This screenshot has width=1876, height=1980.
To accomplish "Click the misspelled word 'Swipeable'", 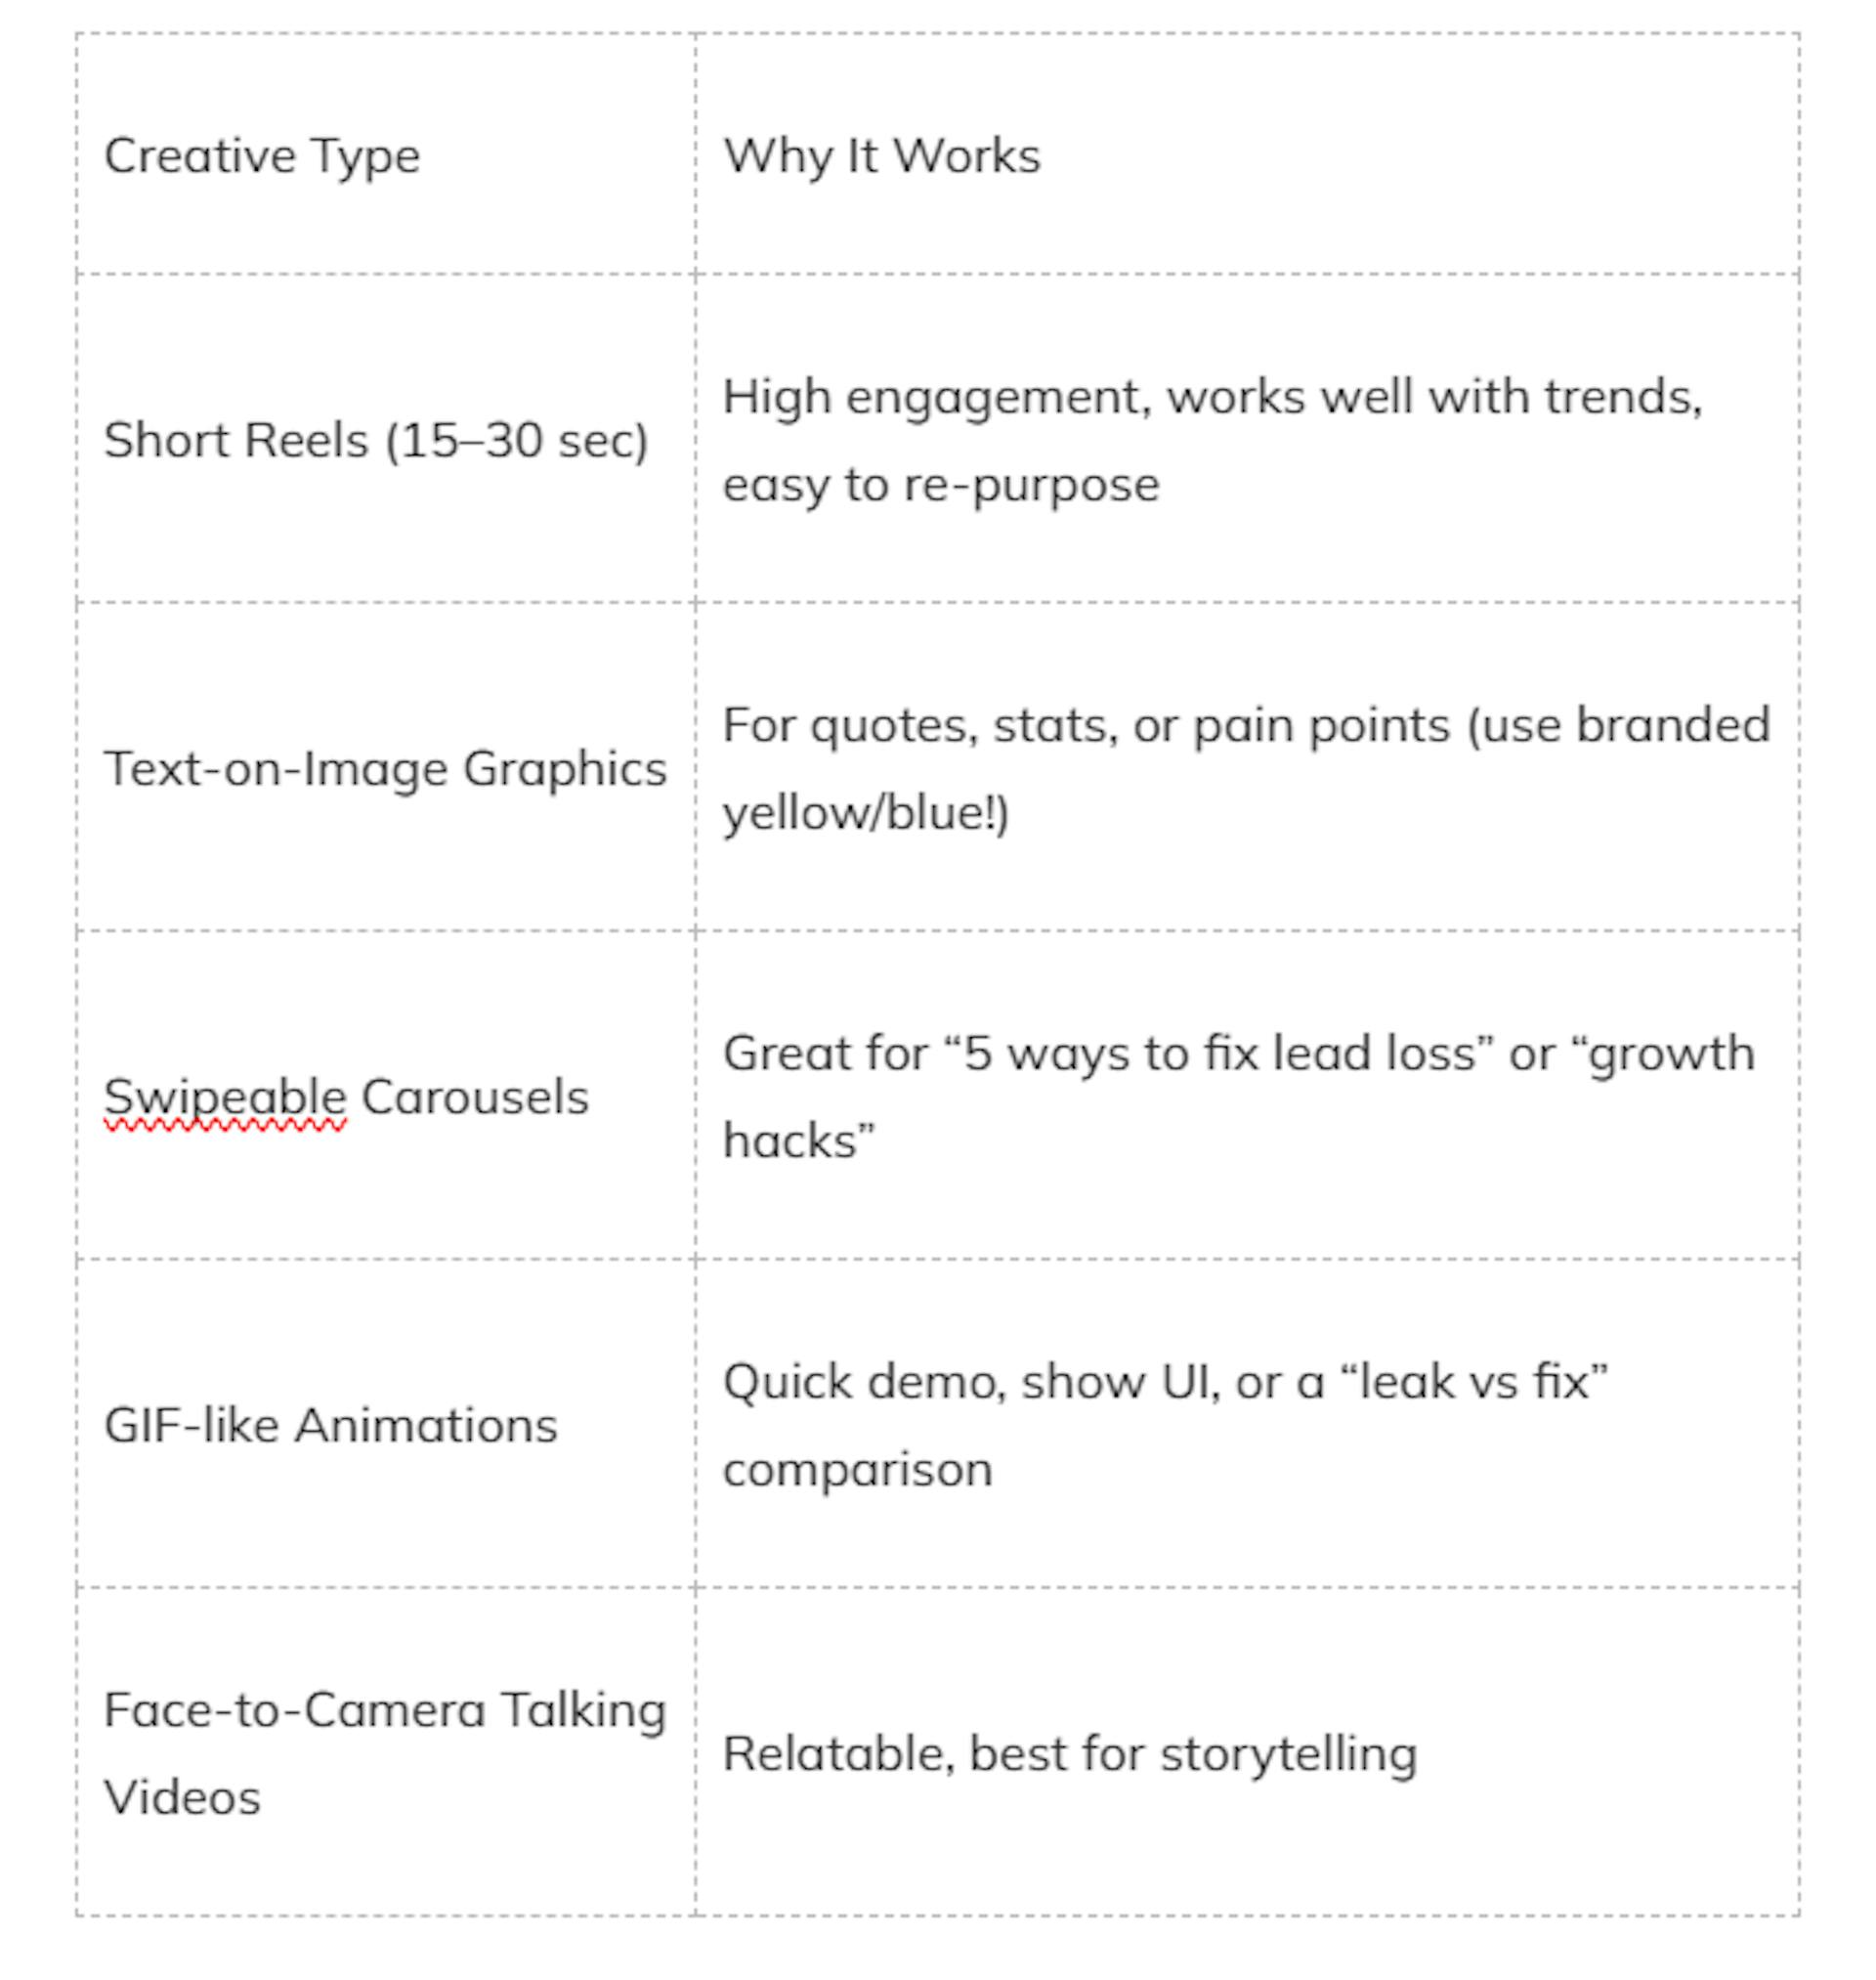I will click(x=225, y=1098).
